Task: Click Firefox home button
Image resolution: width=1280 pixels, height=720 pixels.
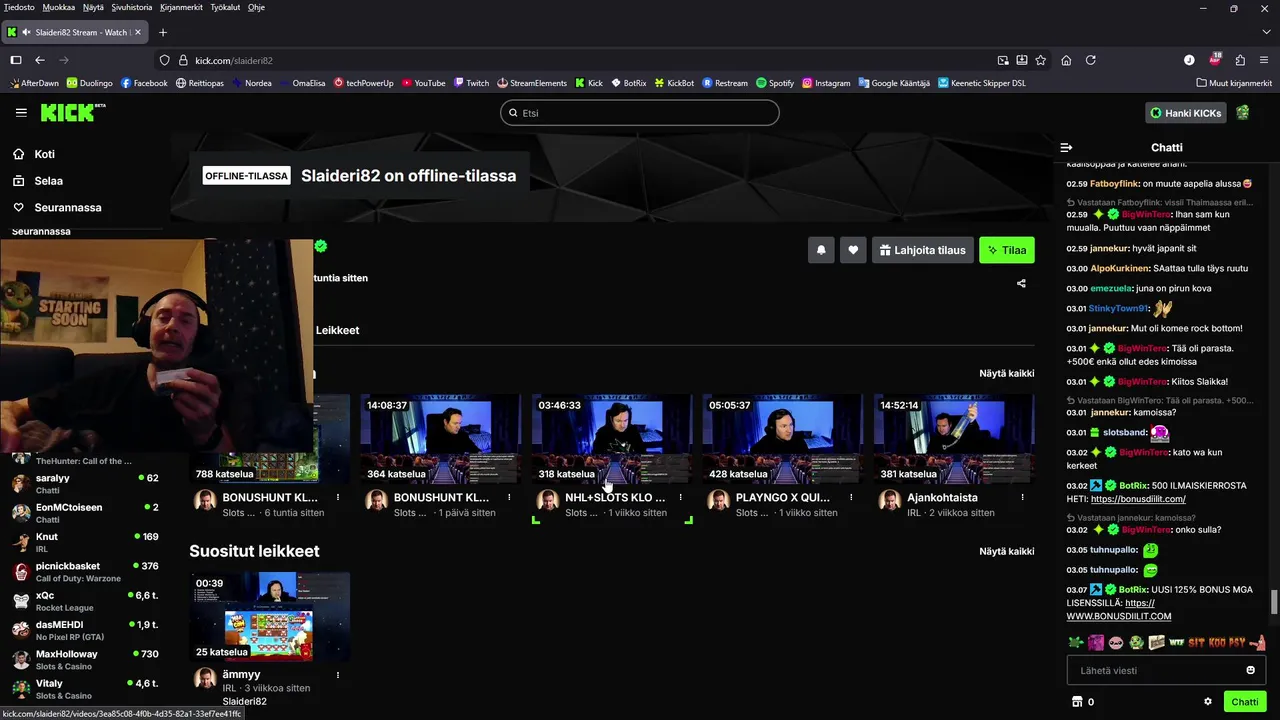Action: [x=1066, y=60]
